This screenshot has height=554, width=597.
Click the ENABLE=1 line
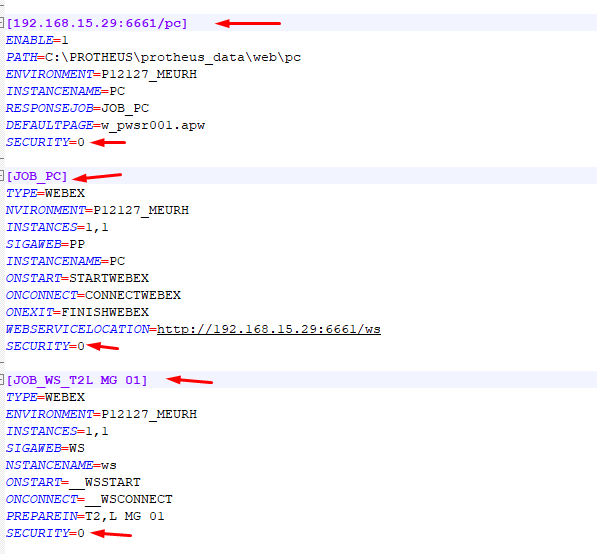pos(37,40)
